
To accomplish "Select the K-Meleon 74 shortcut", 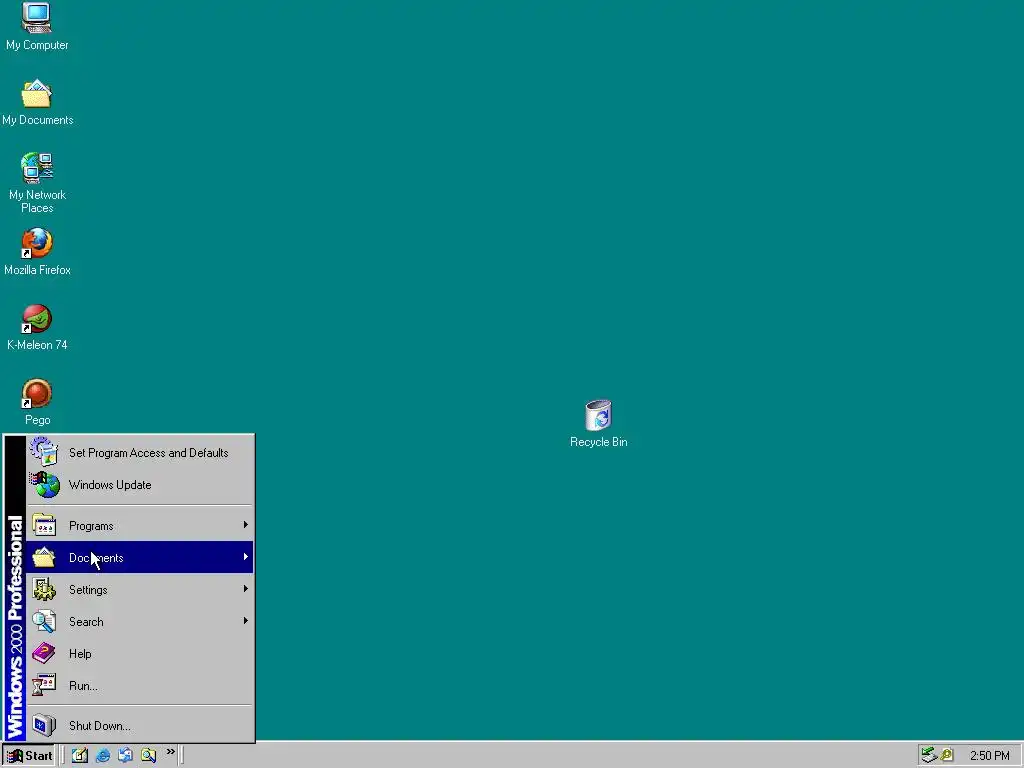I will [37, 327].
